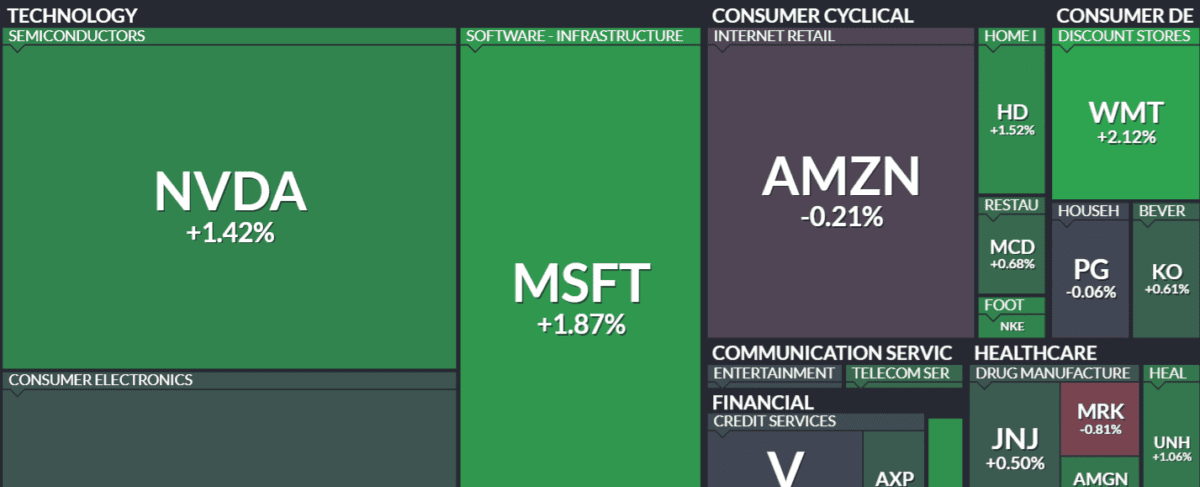Click the AMGN stock tile
This screenshot has width=1200, height=487.
coord(1100,477)
